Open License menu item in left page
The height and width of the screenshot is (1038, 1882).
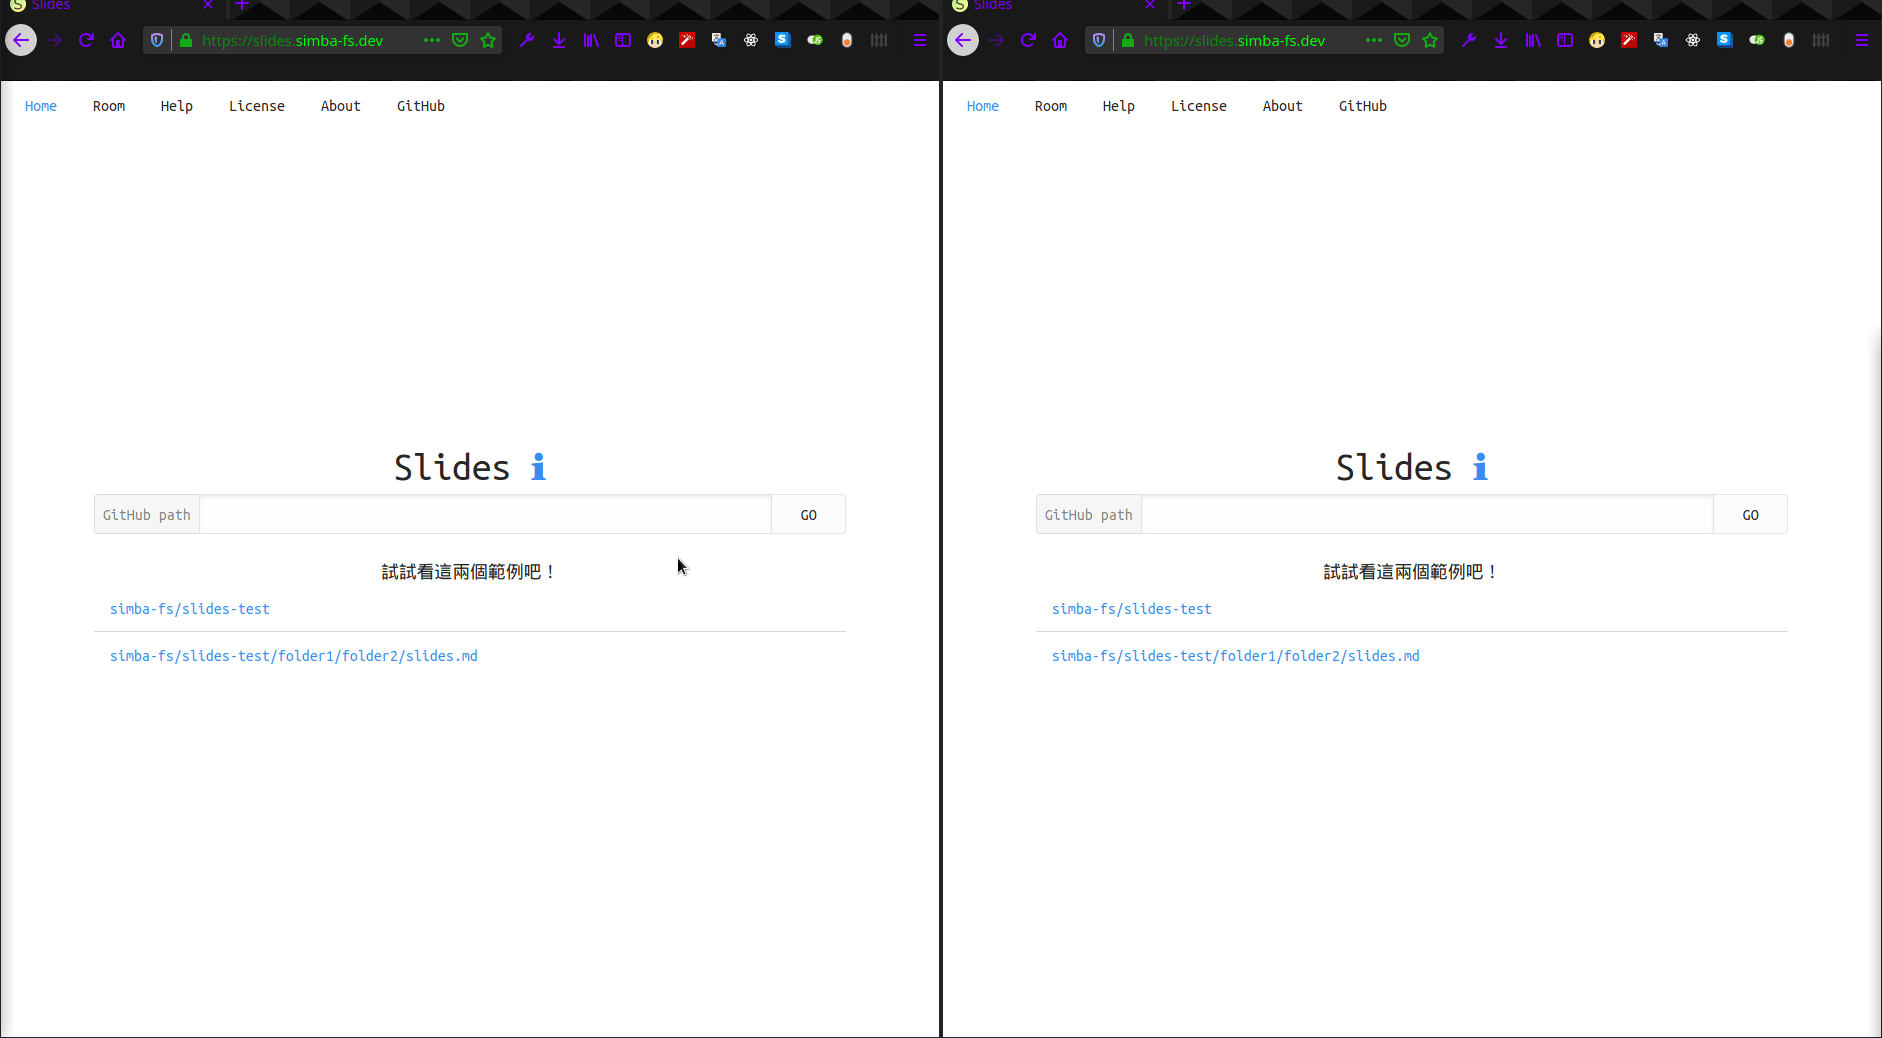pos(257,106)
